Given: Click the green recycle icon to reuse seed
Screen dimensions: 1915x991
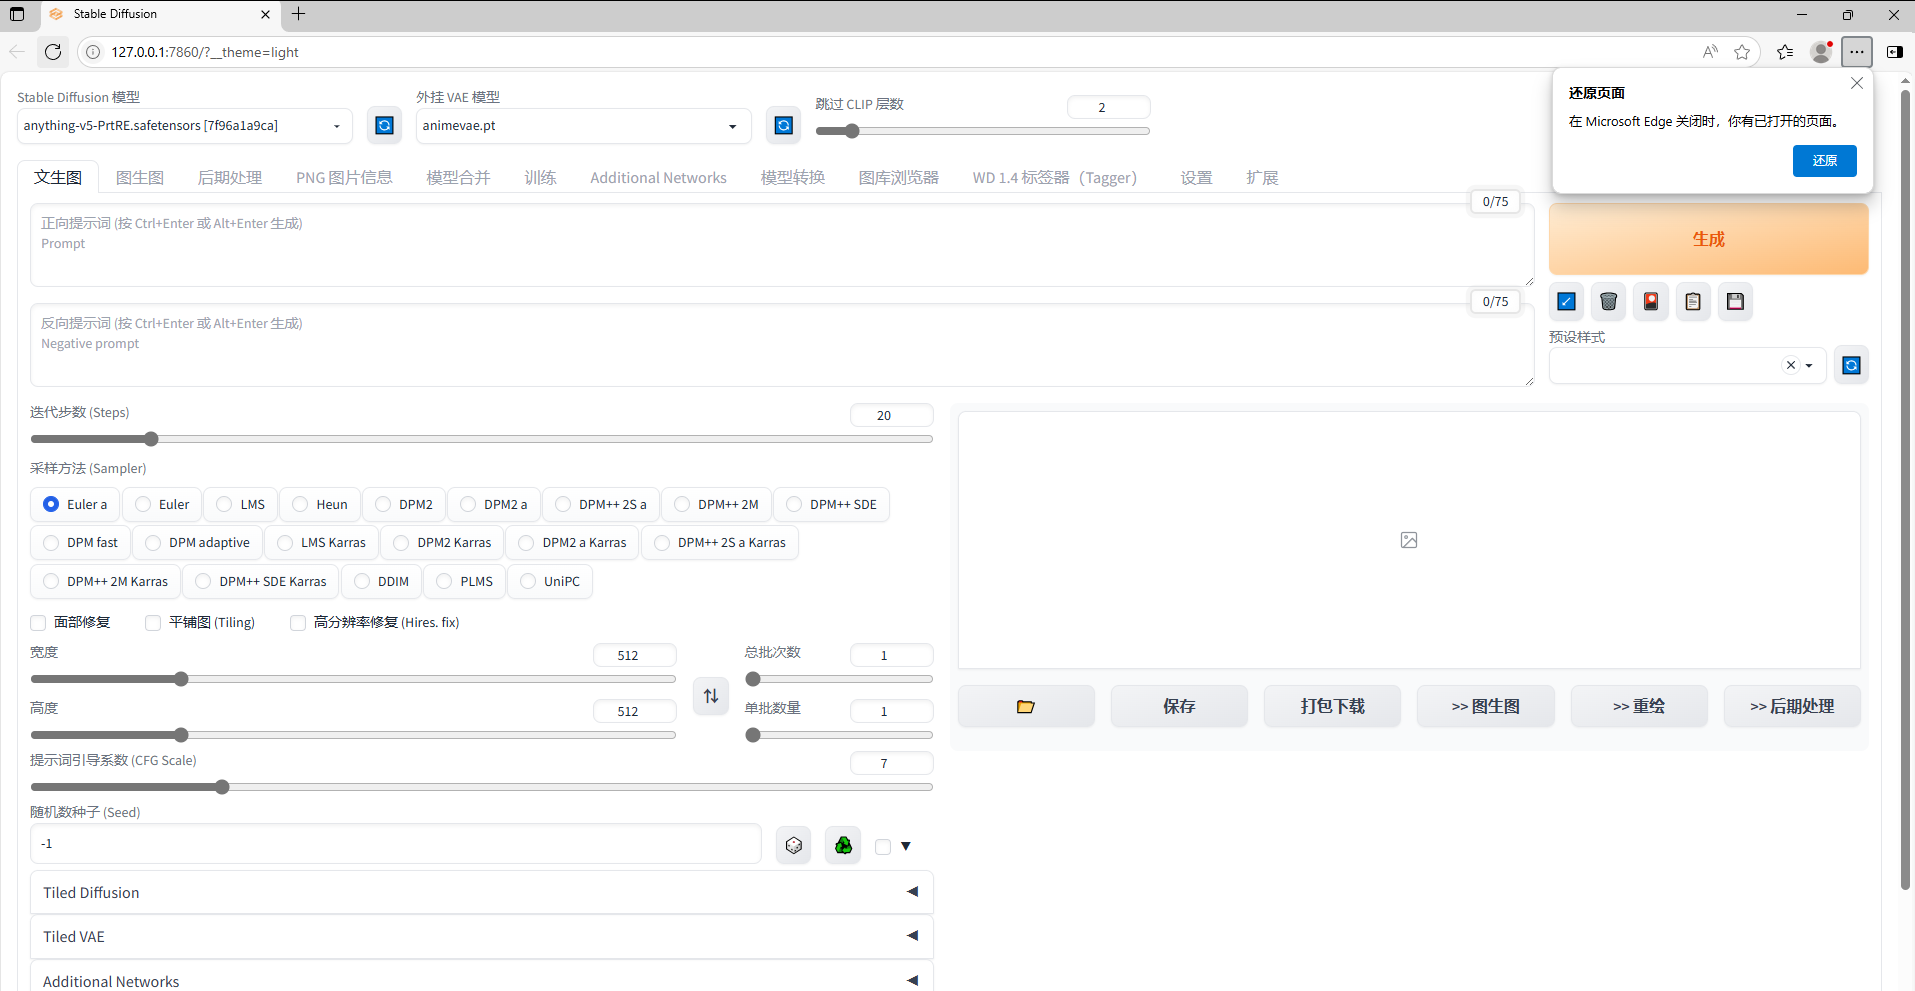Looking at the screenshot, I should [843, 846].
